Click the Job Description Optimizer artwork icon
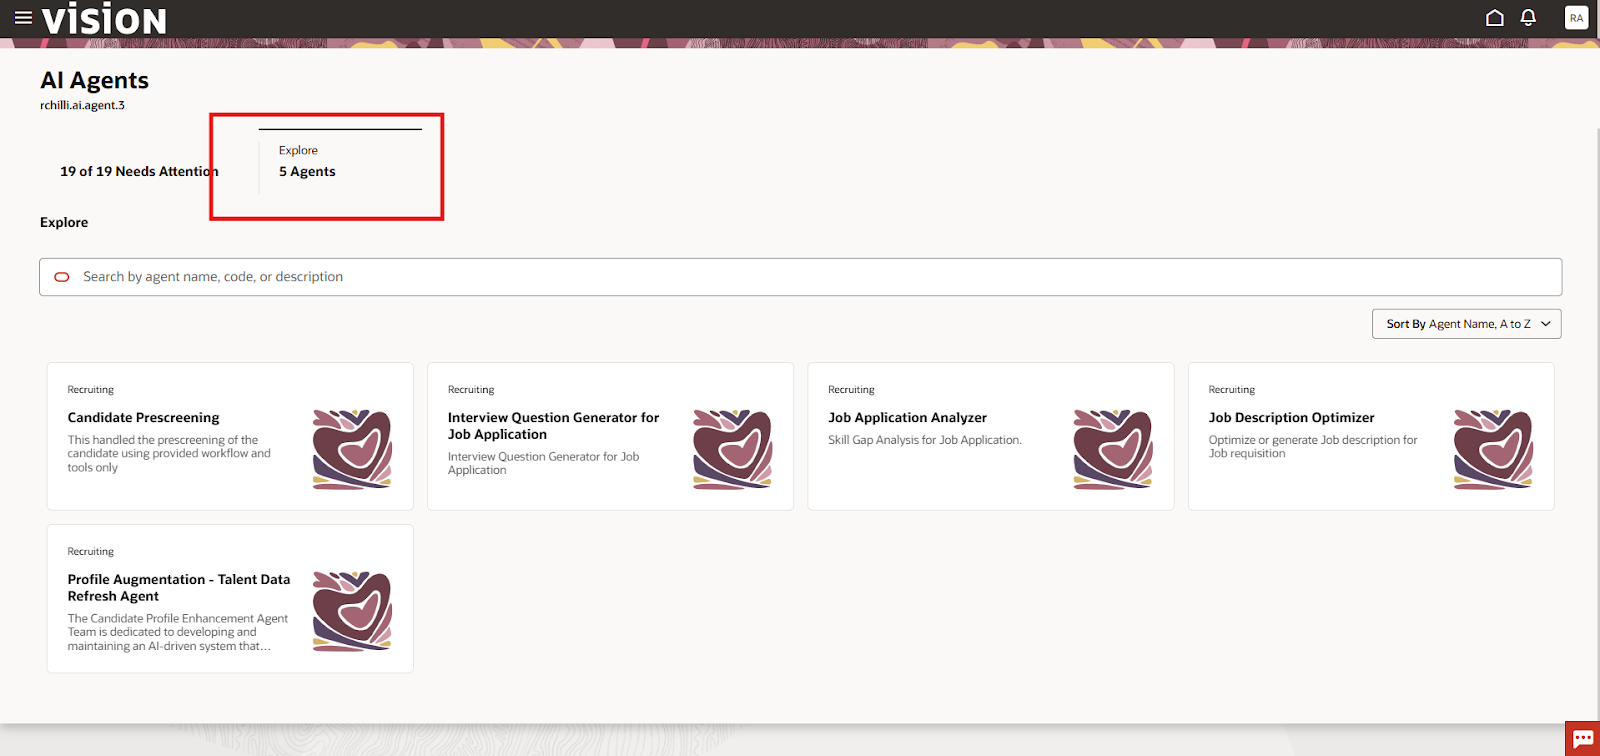The image size is (1600, 756). [x=1493, y=449]
